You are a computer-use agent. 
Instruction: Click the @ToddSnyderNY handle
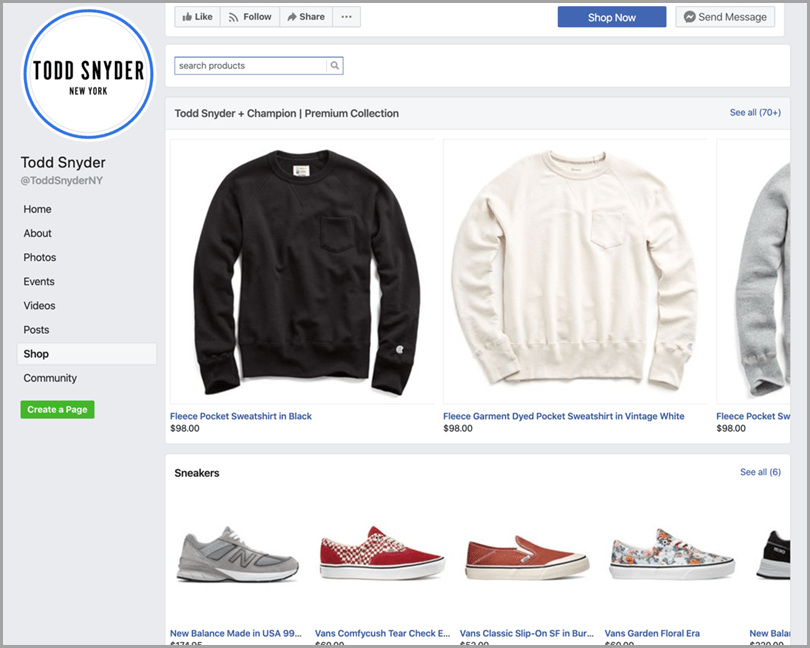pos(61,181)
